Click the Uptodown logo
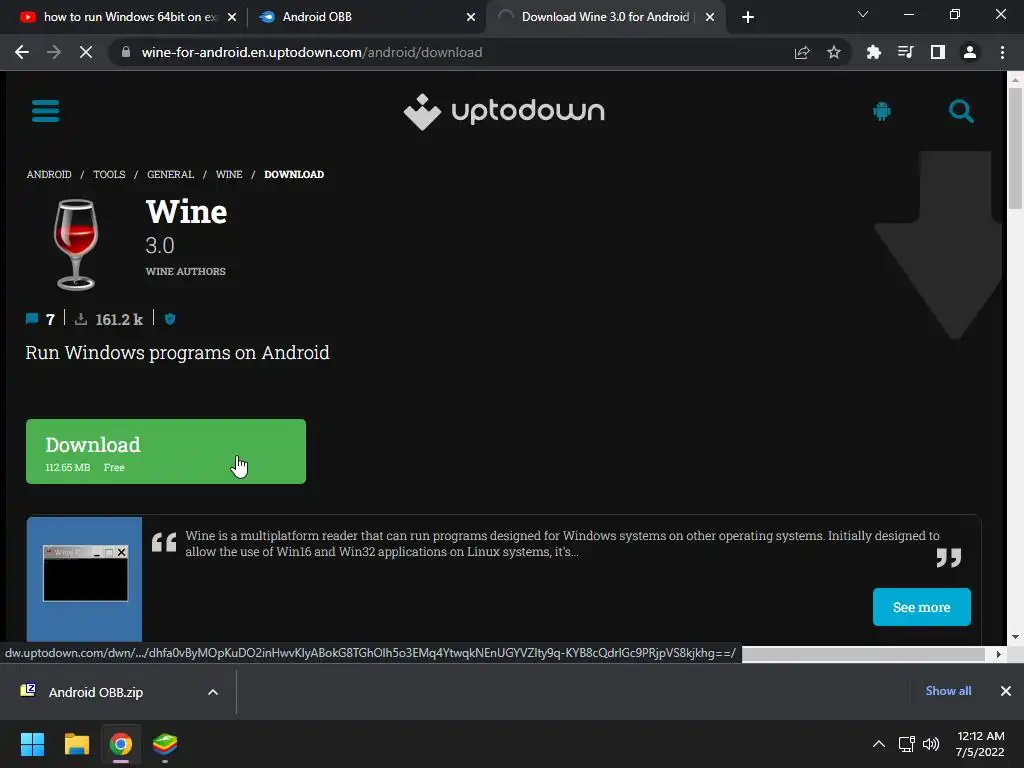This screenshot has height=768, width=1024. 504,112
